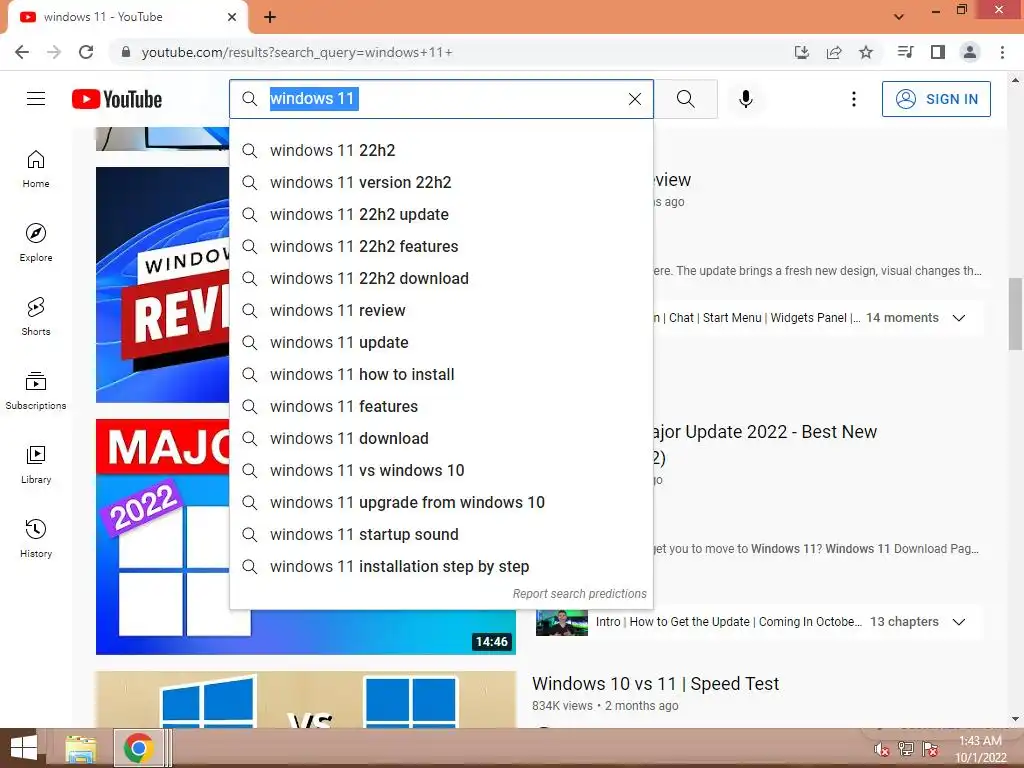Click the install app icon in address bar
The height and width of the screenshot is (768, 1024).
point(802,52)
